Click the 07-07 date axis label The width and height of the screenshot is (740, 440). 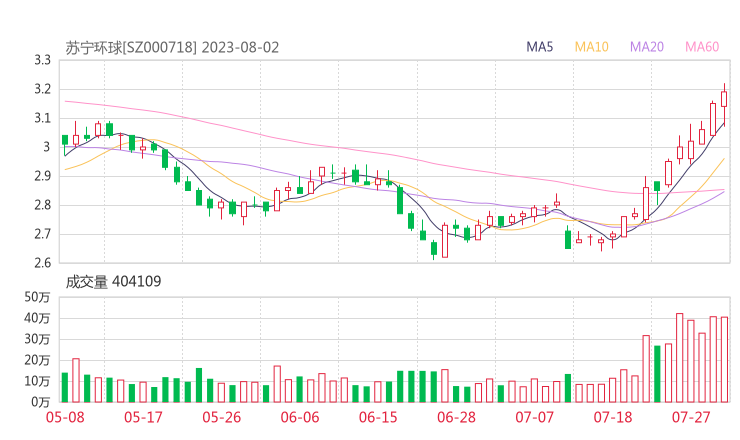(534, 417)
